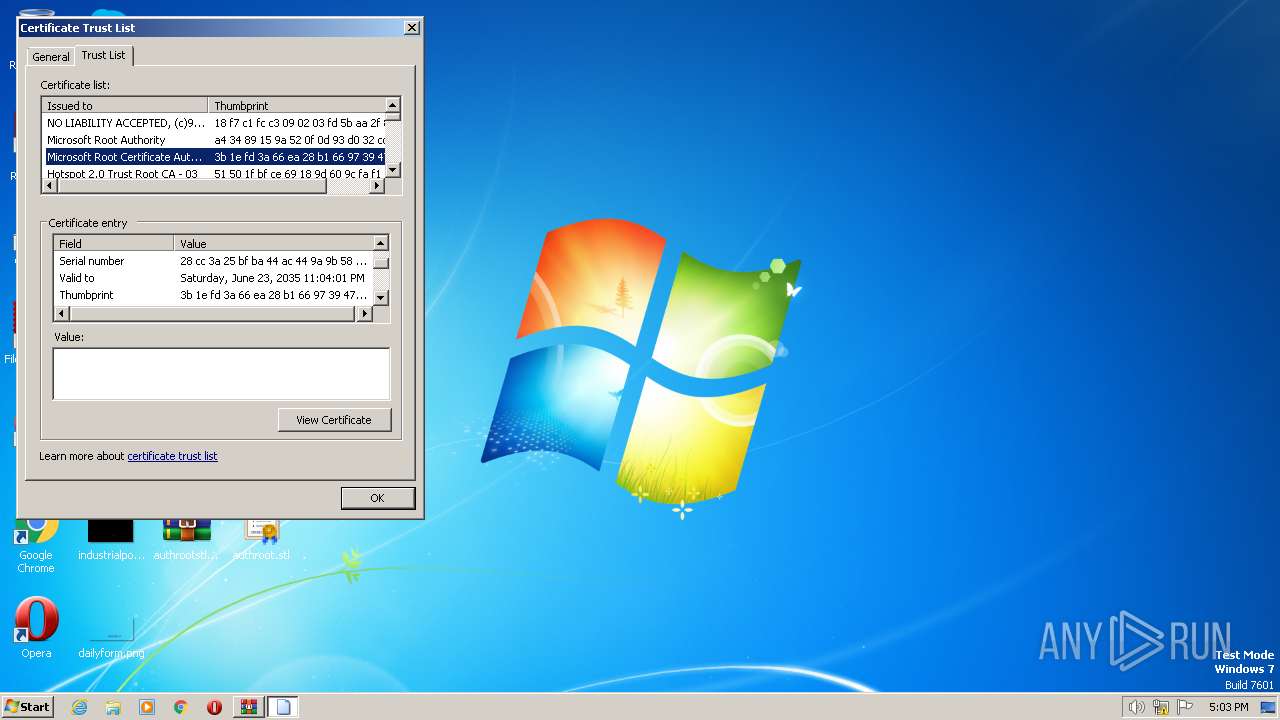Click the Value column header in entry list

click(273, 243)
